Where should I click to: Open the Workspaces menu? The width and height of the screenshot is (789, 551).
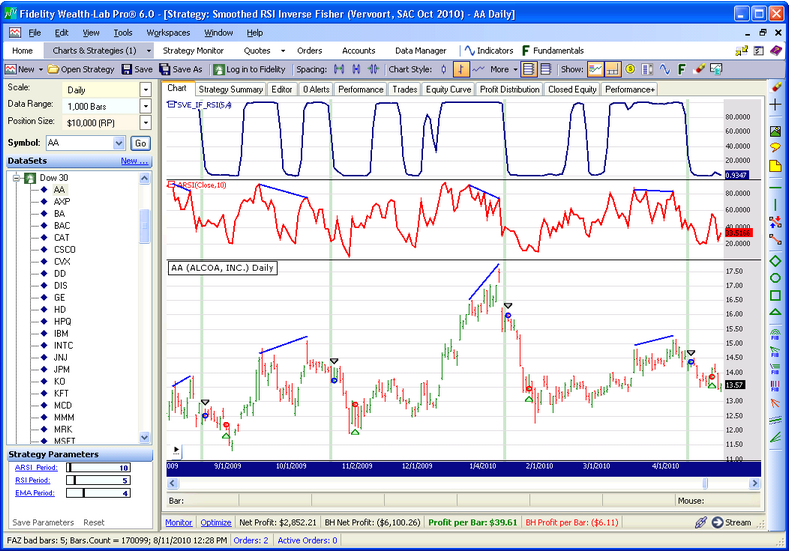[167, 32]
